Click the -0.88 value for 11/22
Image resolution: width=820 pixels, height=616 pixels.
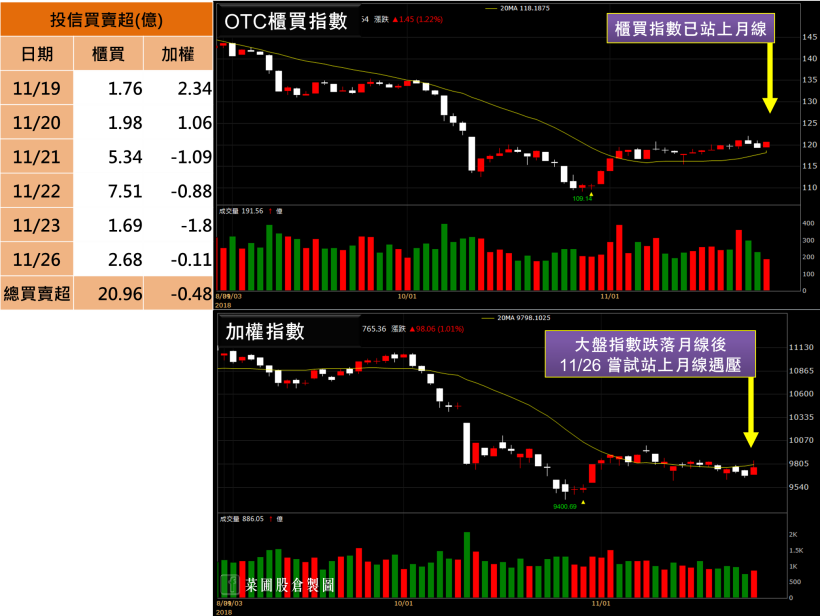[x=191, y=191]
